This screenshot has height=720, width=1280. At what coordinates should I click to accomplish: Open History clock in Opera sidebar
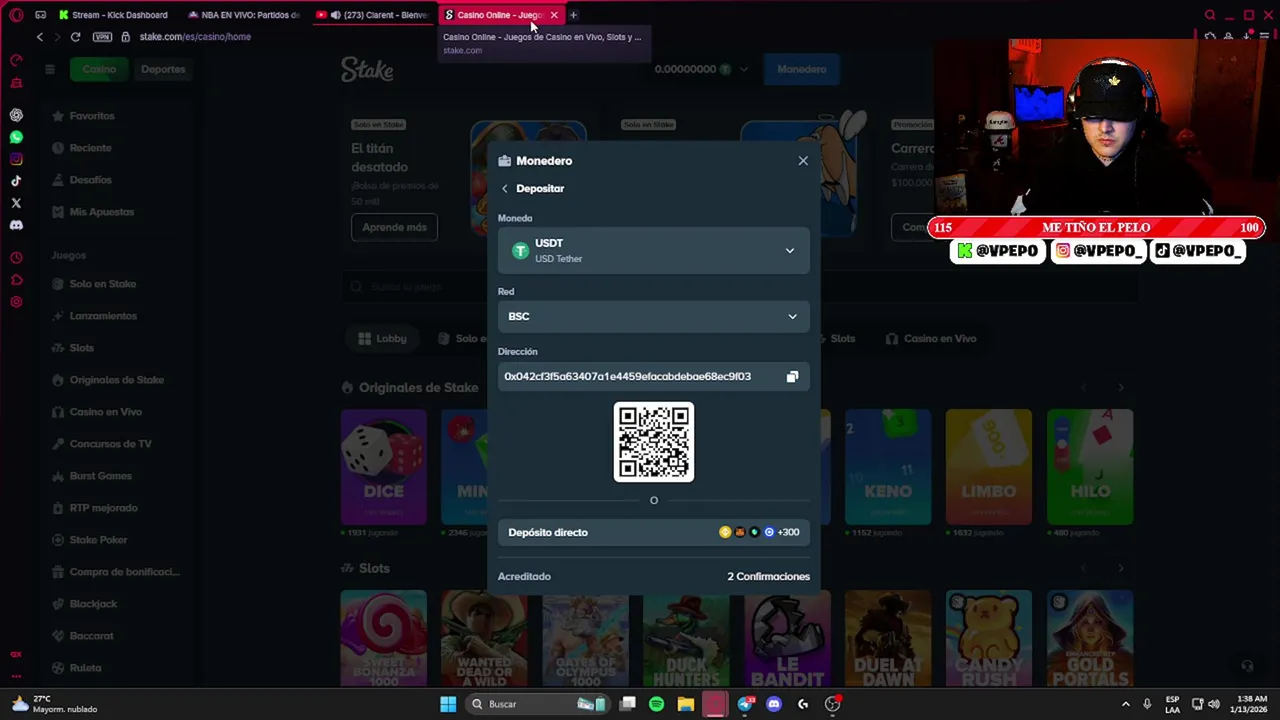(16, 258)
